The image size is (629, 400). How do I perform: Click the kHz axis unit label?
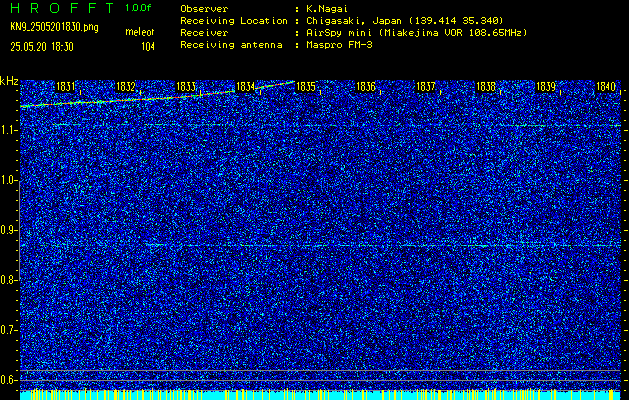point(9,81)
